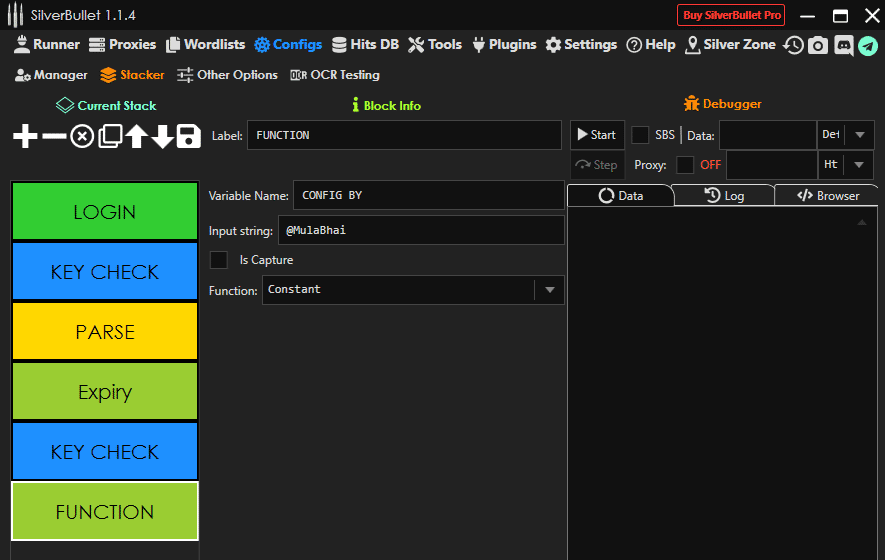The height and width of the screenshot is (560, 885).
Task: Check the Is Capture checkbox
Action: (x=218, y=260)
